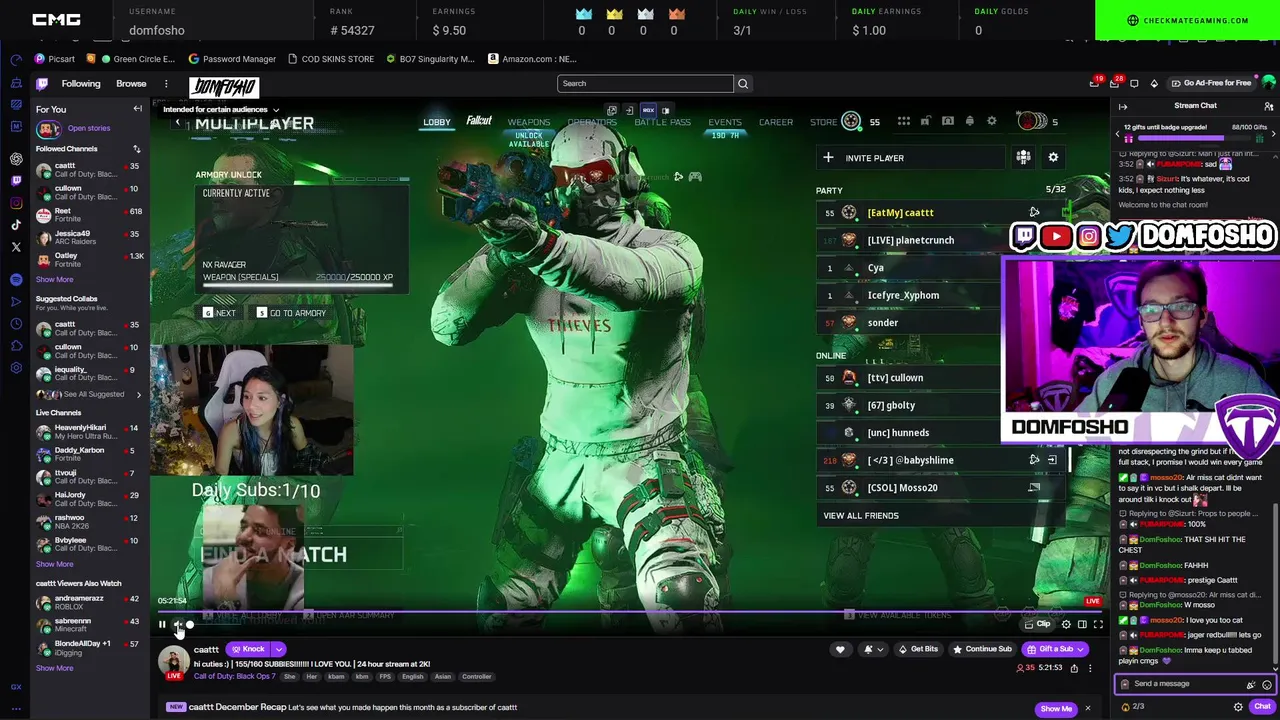Screen dimensions: 1280x720
Task: Click Checkmate Gaming website link
Action: point(1187,20)
